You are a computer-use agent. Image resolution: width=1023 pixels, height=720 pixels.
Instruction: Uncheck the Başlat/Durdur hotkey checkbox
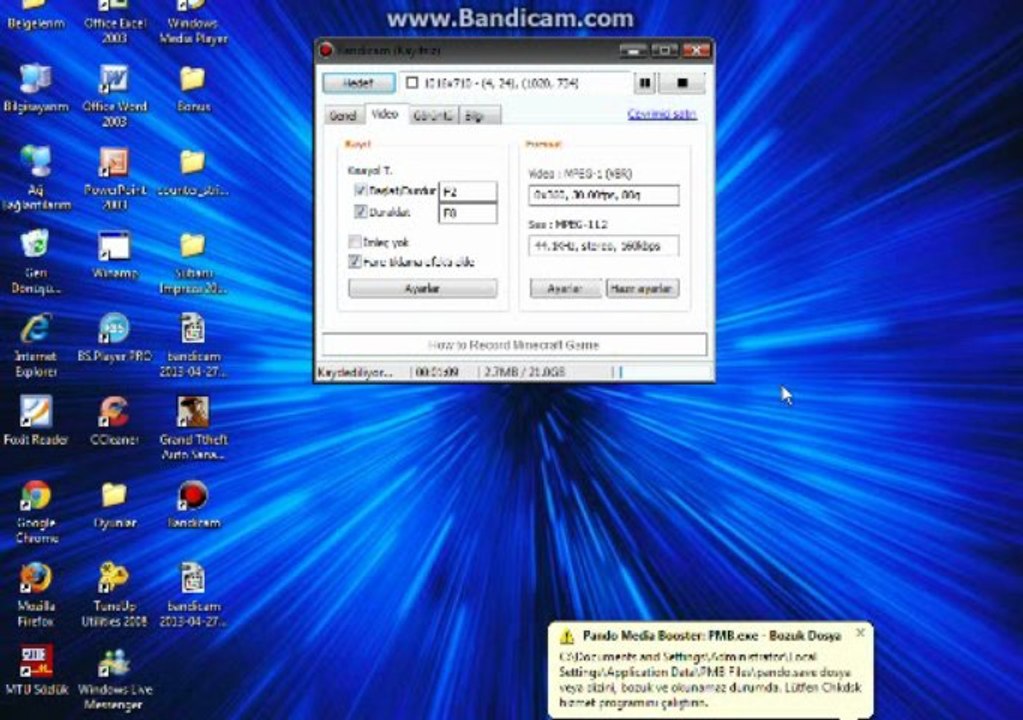[x=360, y=190]
